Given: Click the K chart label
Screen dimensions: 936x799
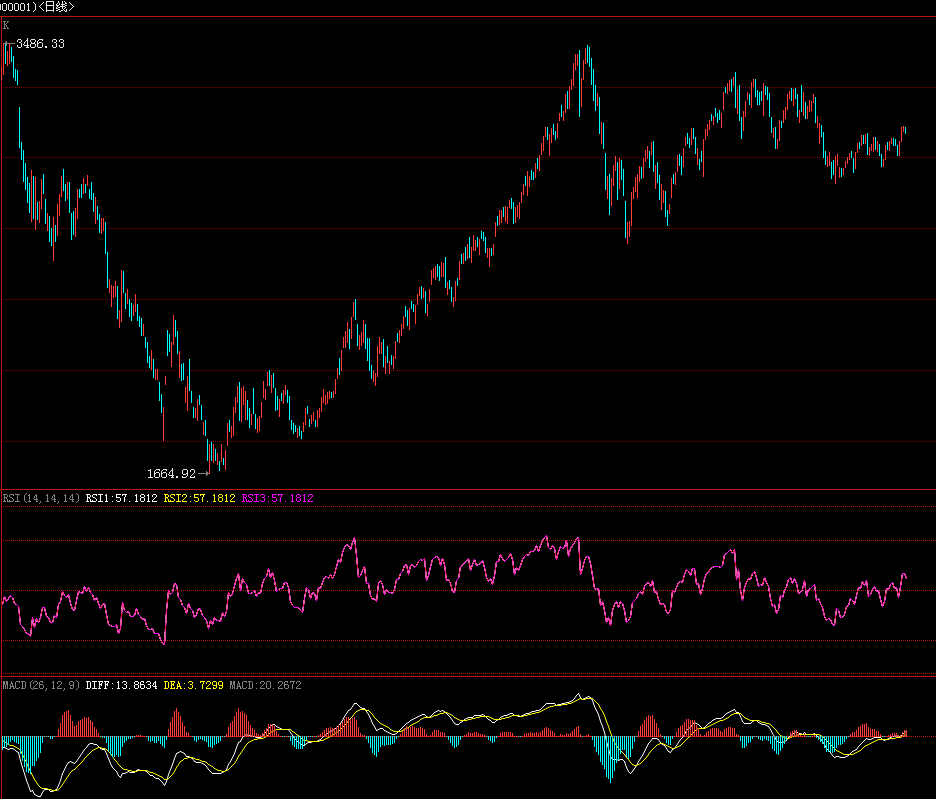Looking at the screenshot, I should pos(6,25).
